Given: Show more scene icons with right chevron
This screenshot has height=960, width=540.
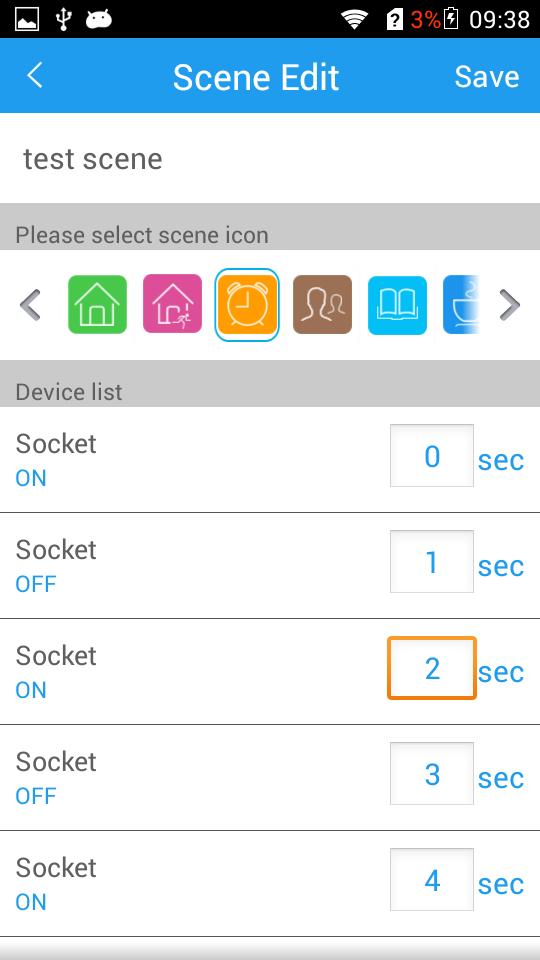Looking at the screenshot, I should (x=509, y=305).
